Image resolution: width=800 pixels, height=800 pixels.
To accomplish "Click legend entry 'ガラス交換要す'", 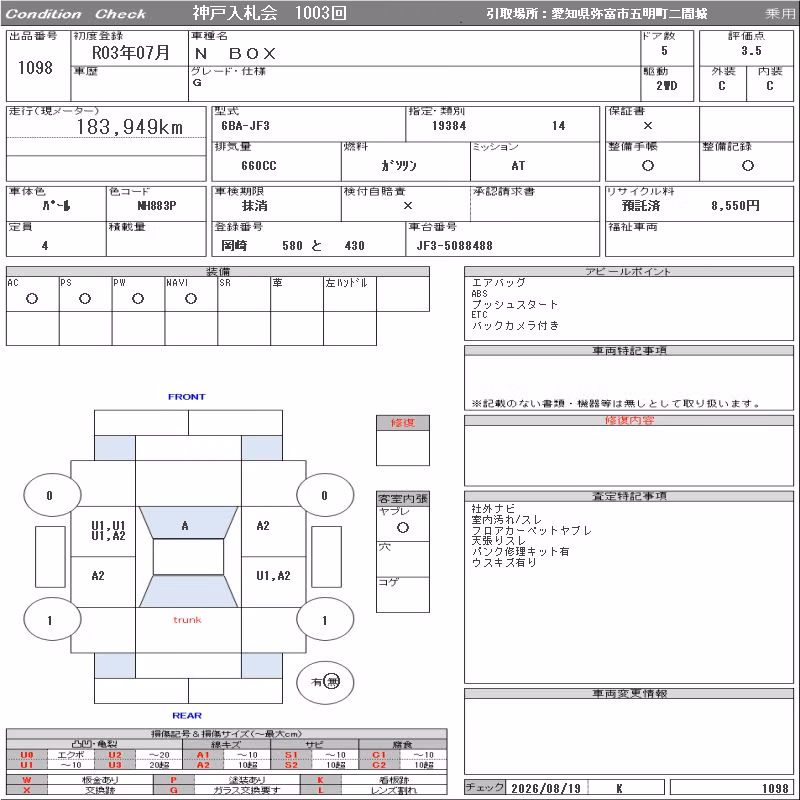I will [247, 790].
